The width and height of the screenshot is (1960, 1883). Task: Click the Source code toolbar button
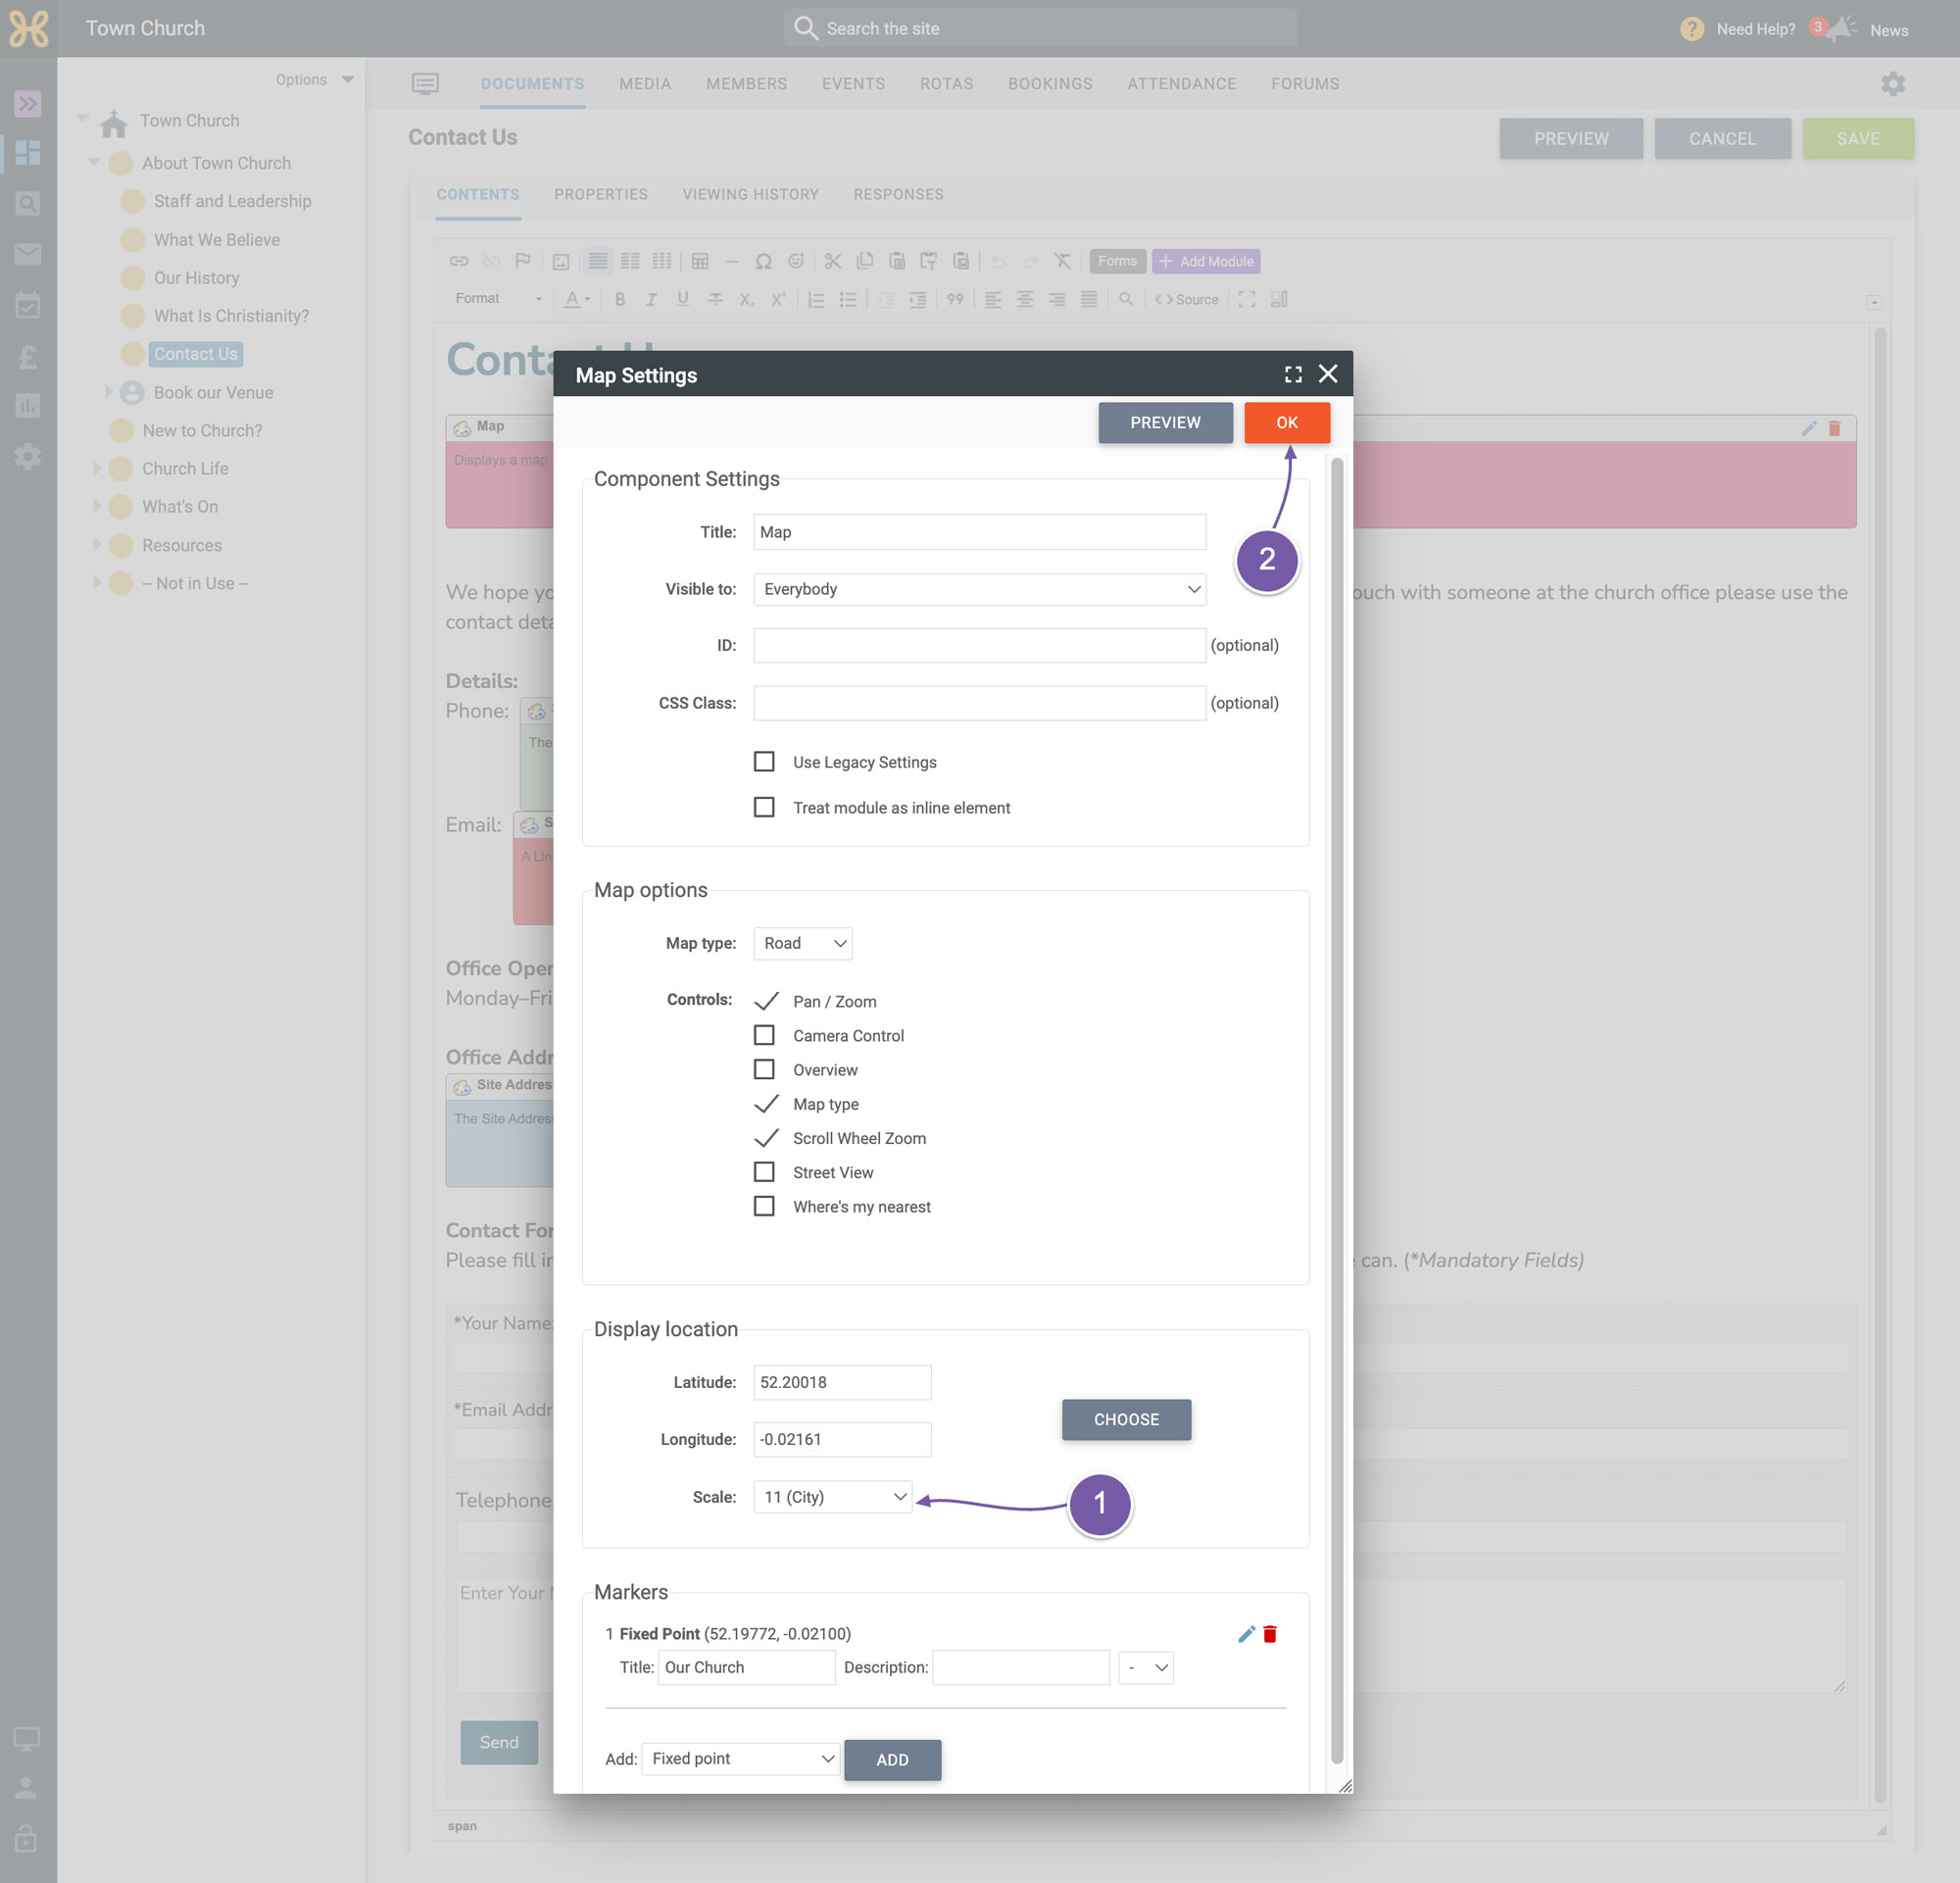[1186, 299]
